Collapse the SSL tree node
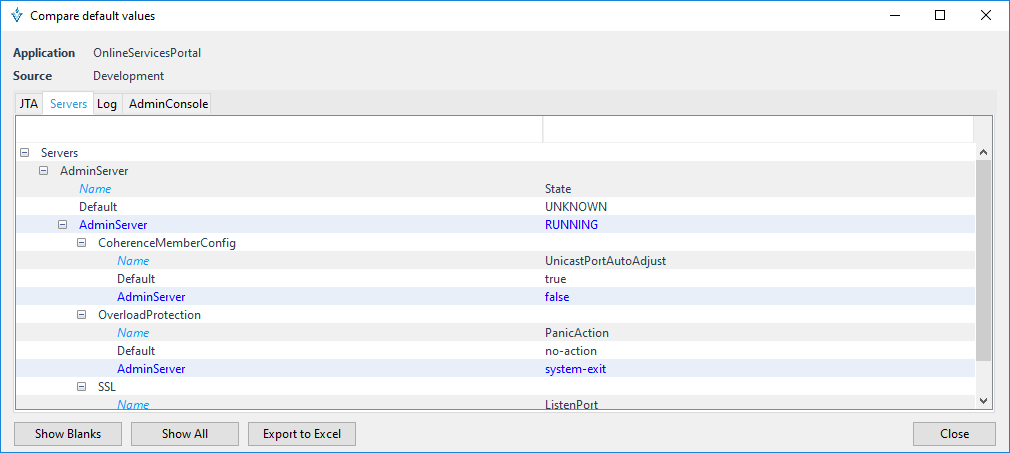1010x453 pixels. pos(82,387)
